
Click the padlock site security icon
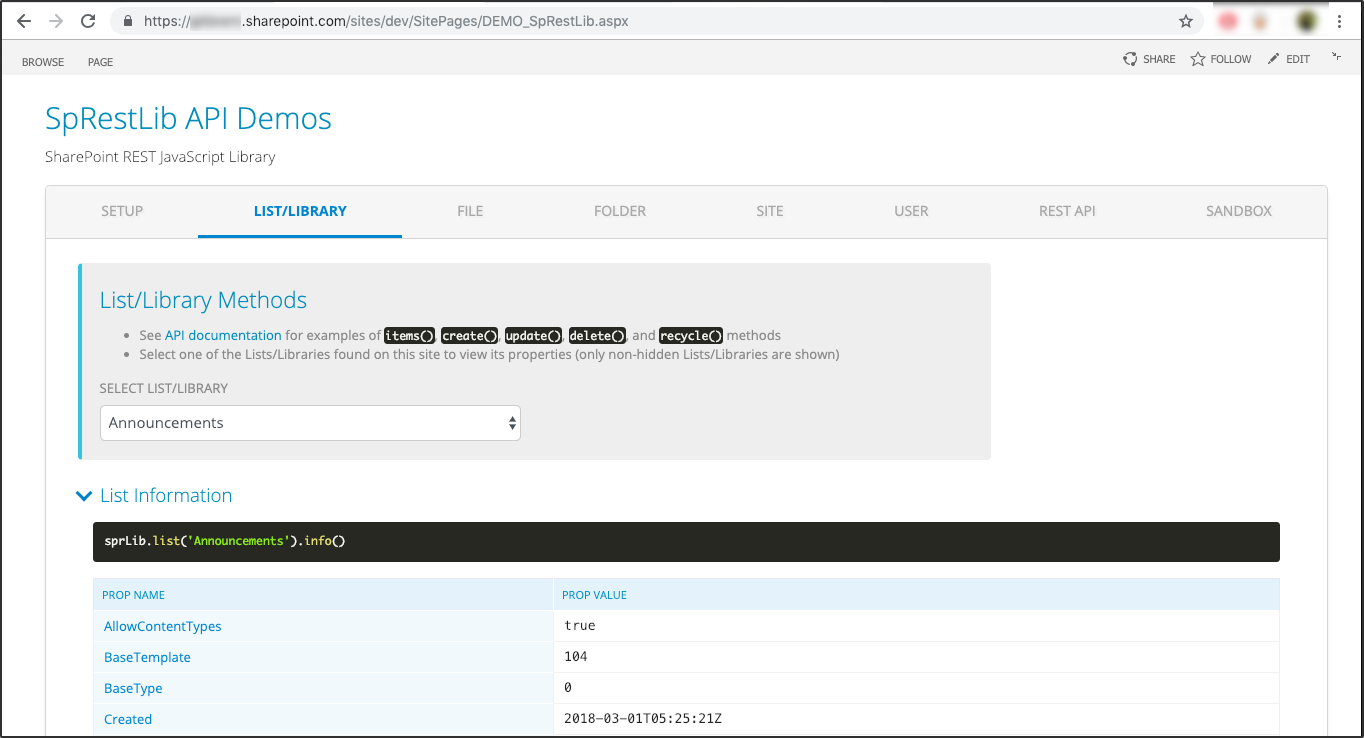126,20
